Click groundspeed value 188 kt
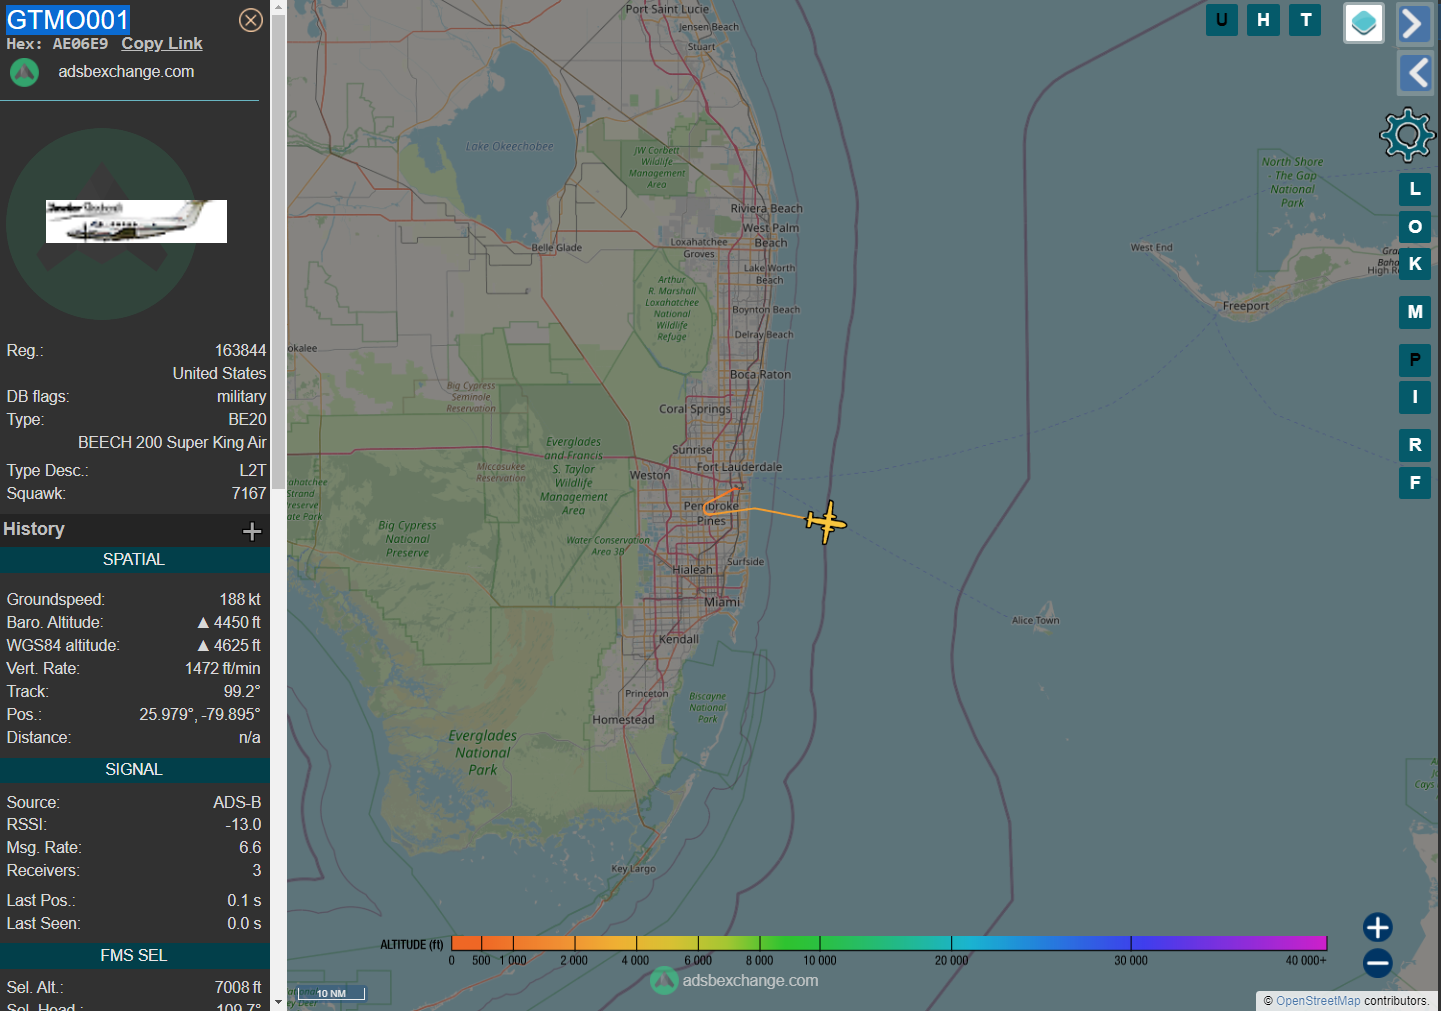 240,600
